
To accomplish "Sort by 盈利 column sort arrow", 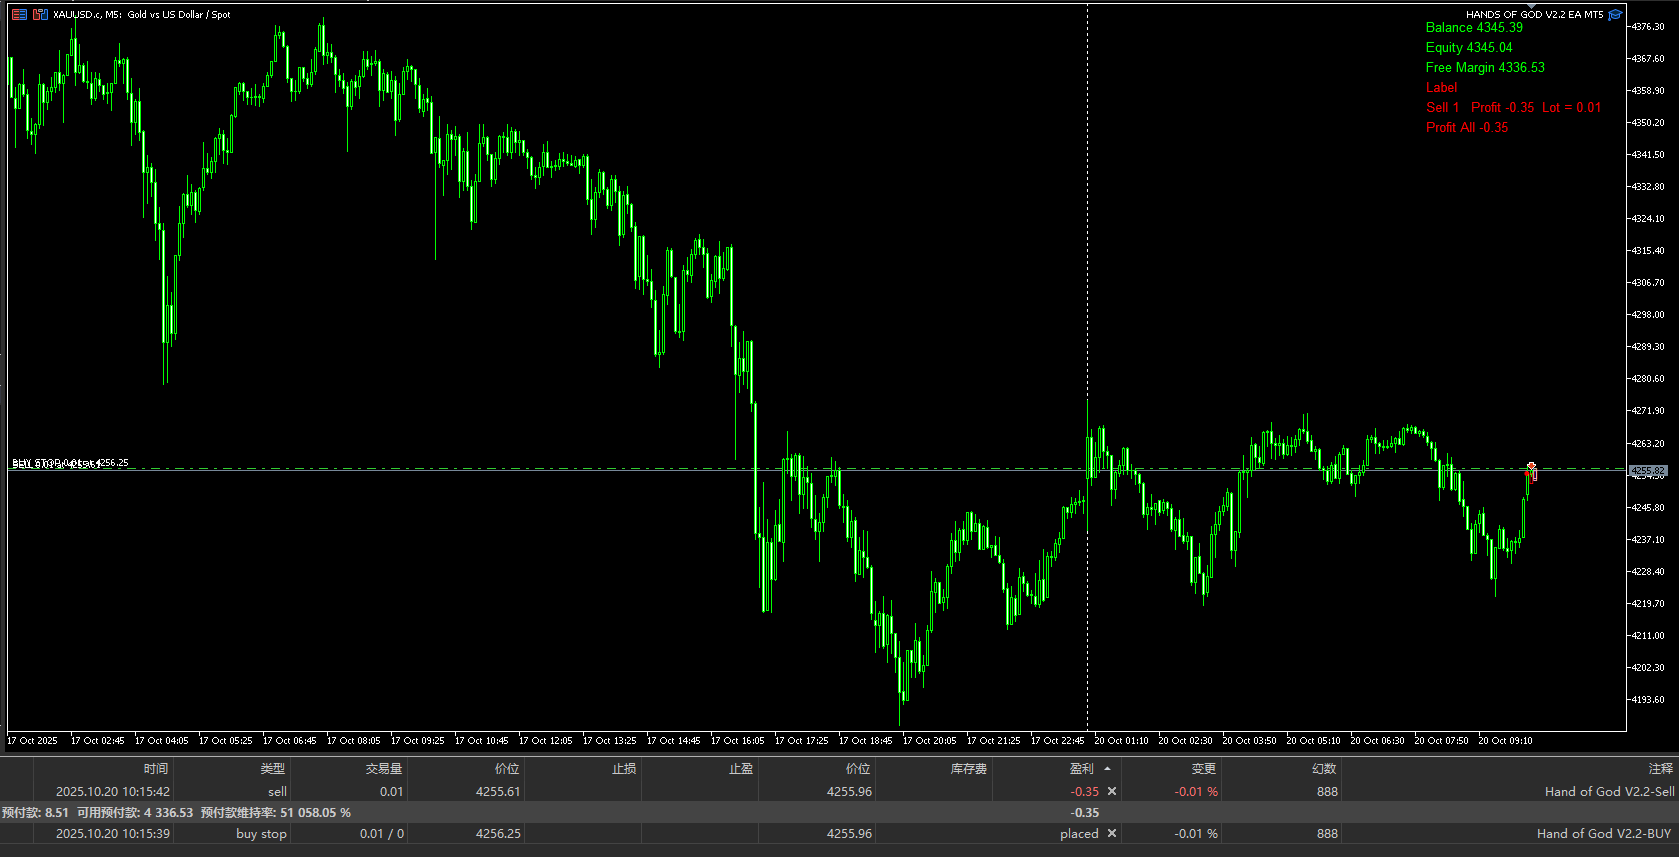I will (1107, 769).
